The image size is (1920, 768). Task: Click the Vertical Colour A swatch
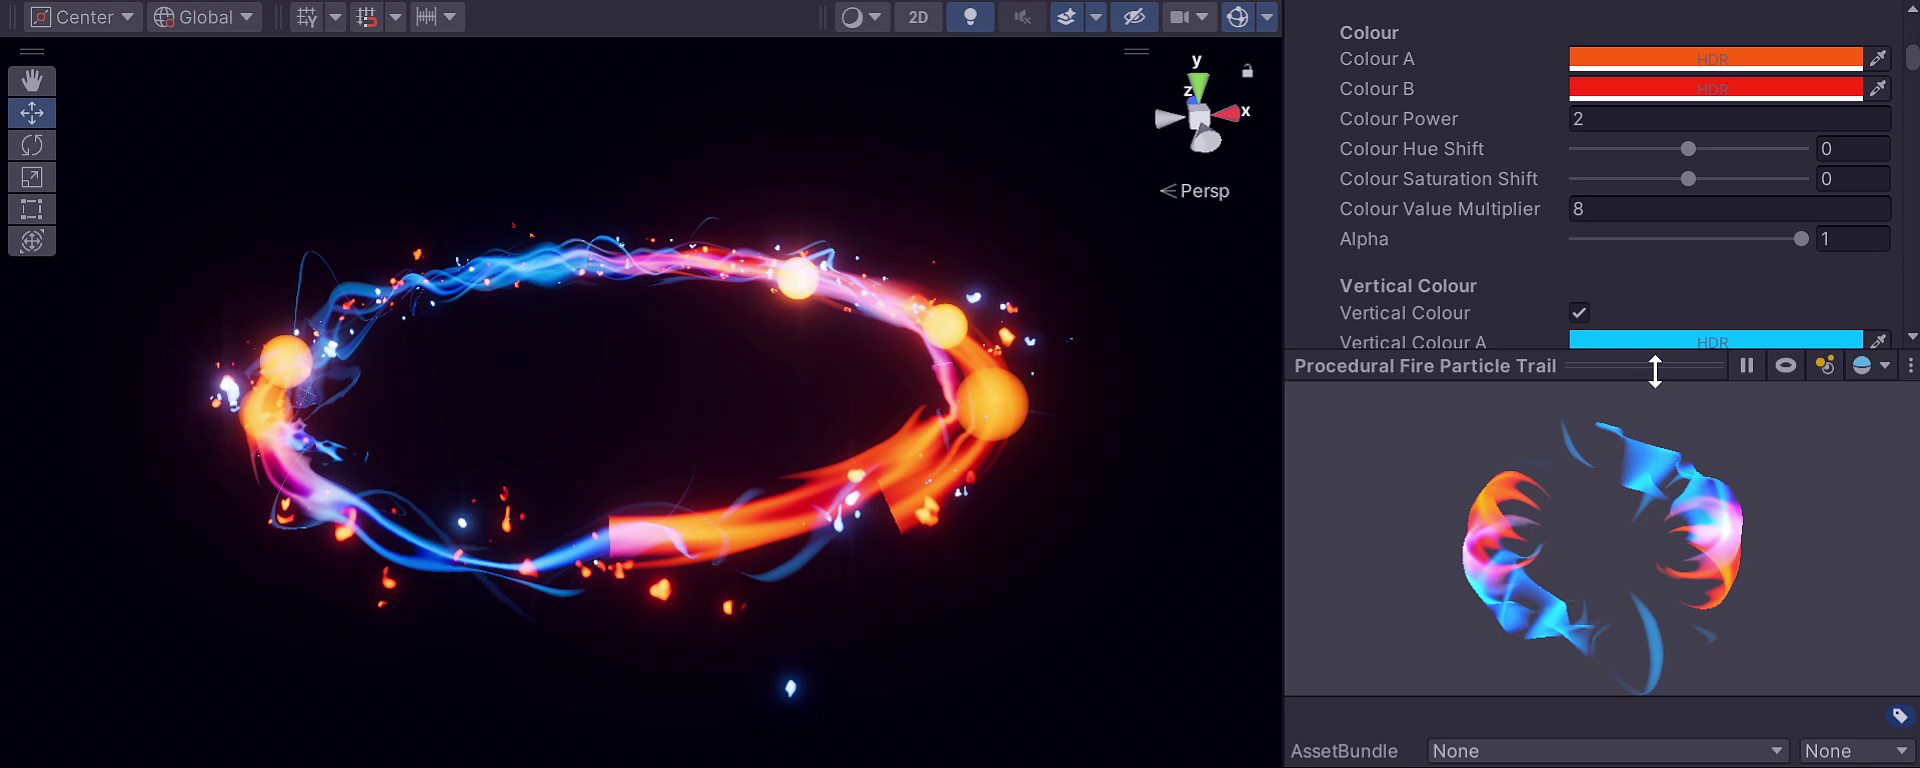tap(1716, 340)
